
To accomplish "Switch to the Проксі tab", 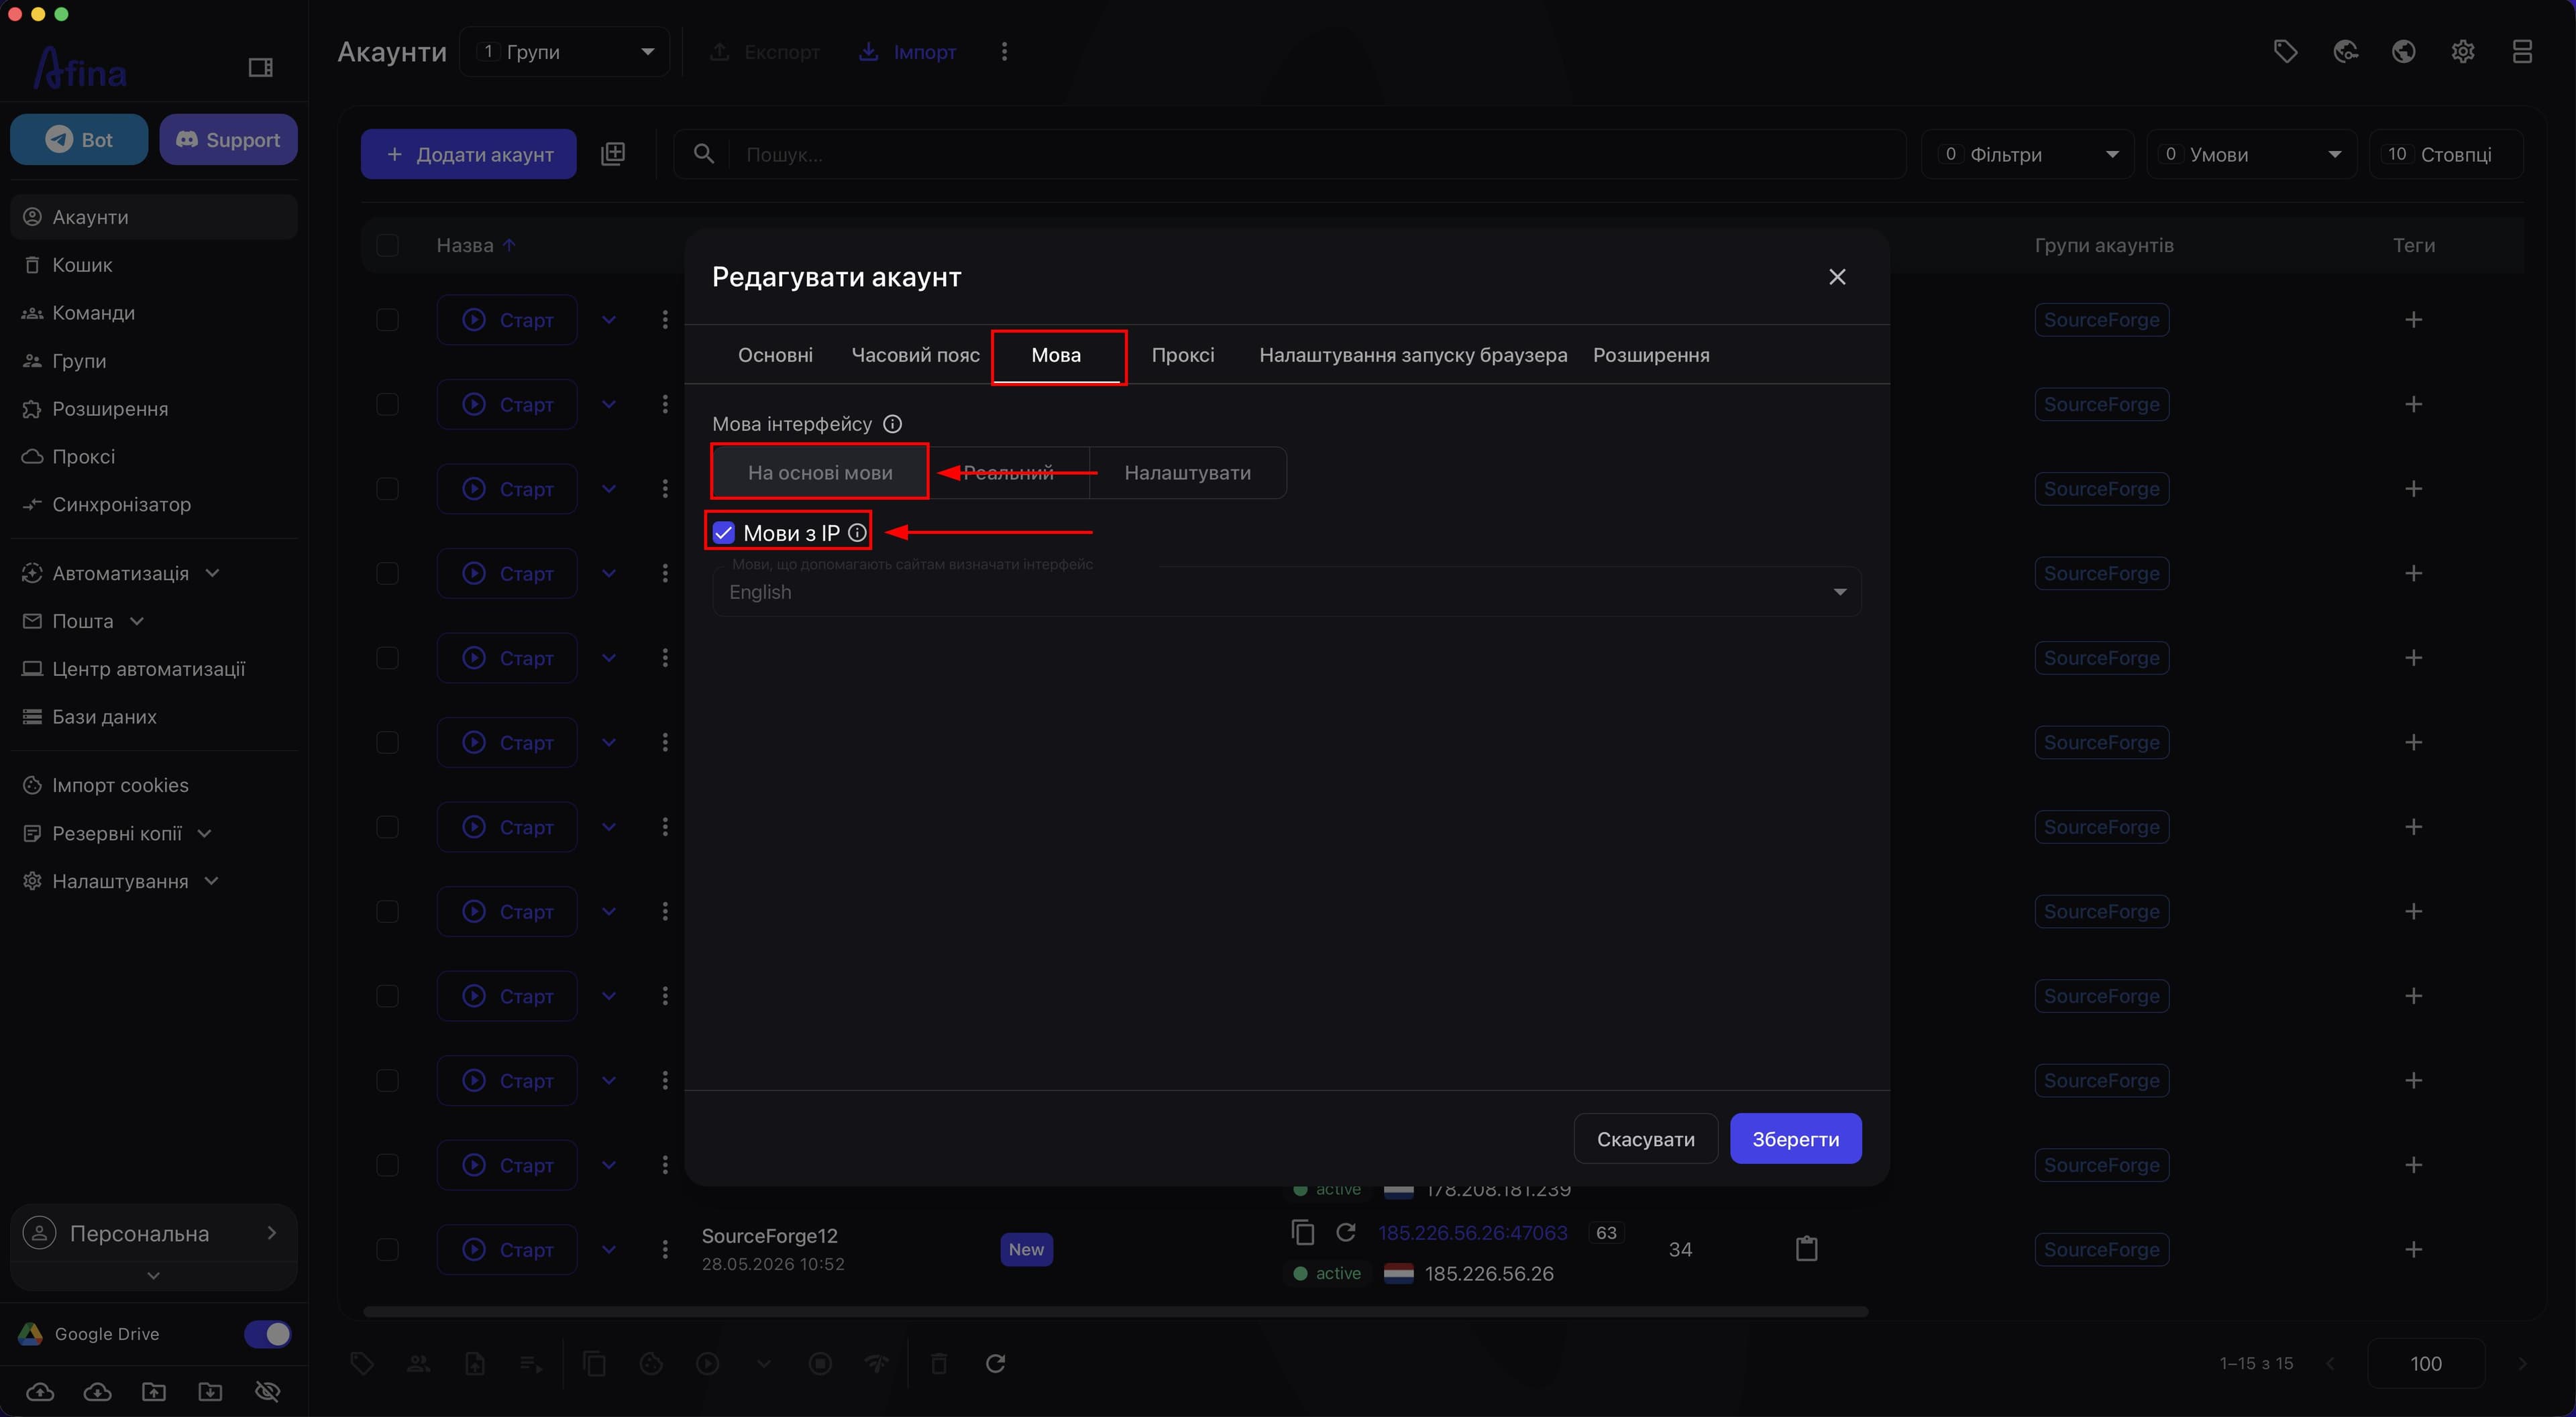I will coord(1183,355).
